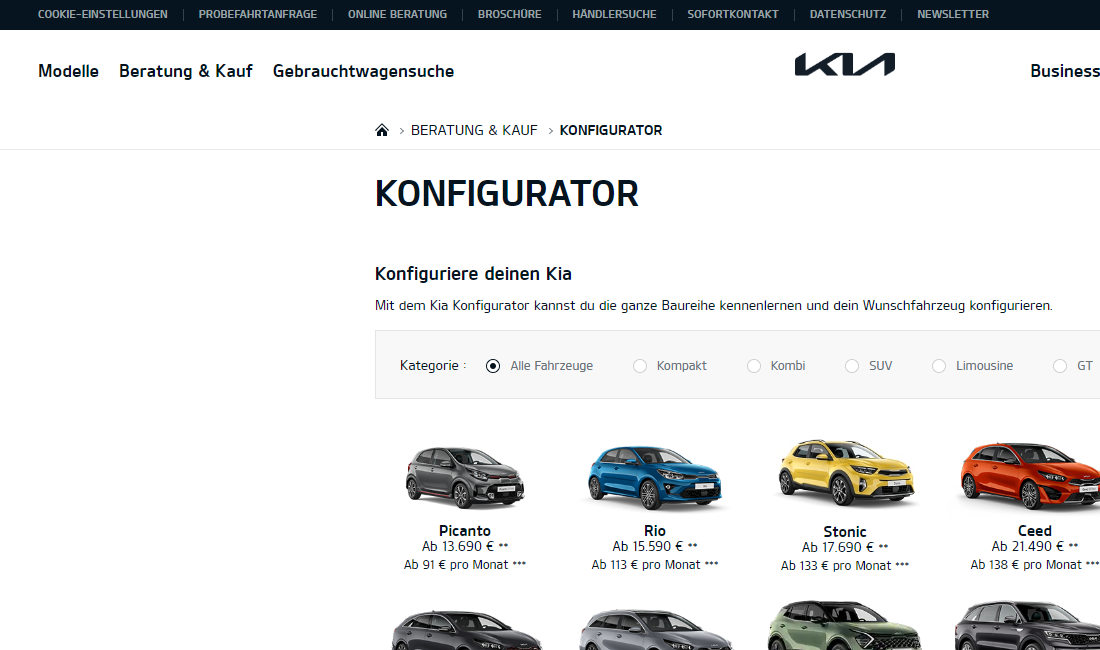This screenshot has height=650, width=1100.
Task: Select the yellow Stonic car image
Action: coord(846,472)
